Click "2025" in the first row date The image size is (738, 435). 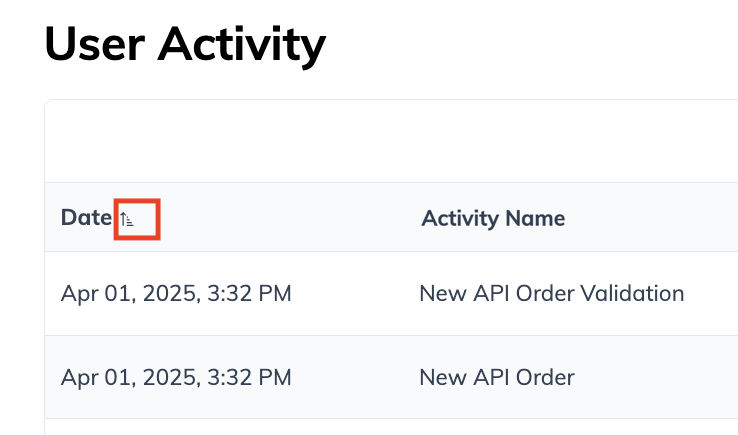(x=172, y=294)
